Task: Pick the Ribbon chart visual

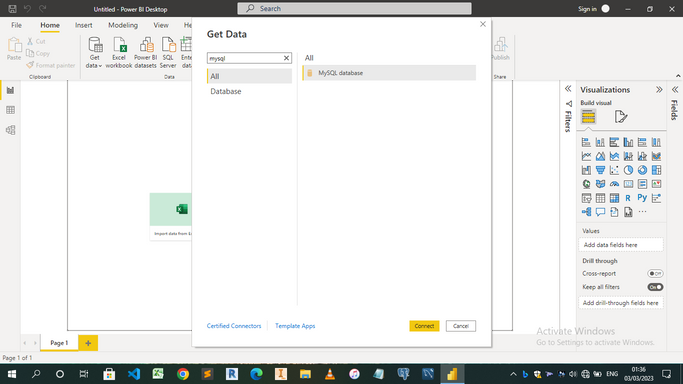Action: click(x=656, y=156)
